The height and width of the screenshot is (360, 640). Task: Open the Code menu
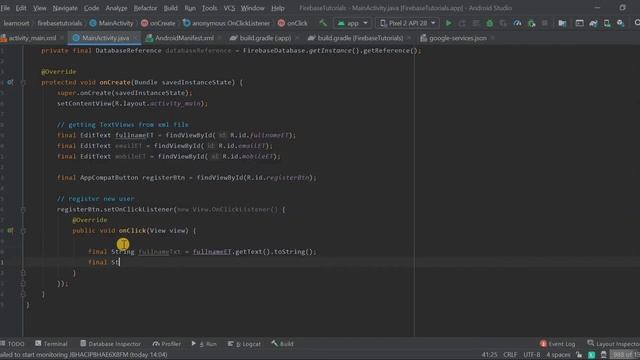click(x=91, y=8)
